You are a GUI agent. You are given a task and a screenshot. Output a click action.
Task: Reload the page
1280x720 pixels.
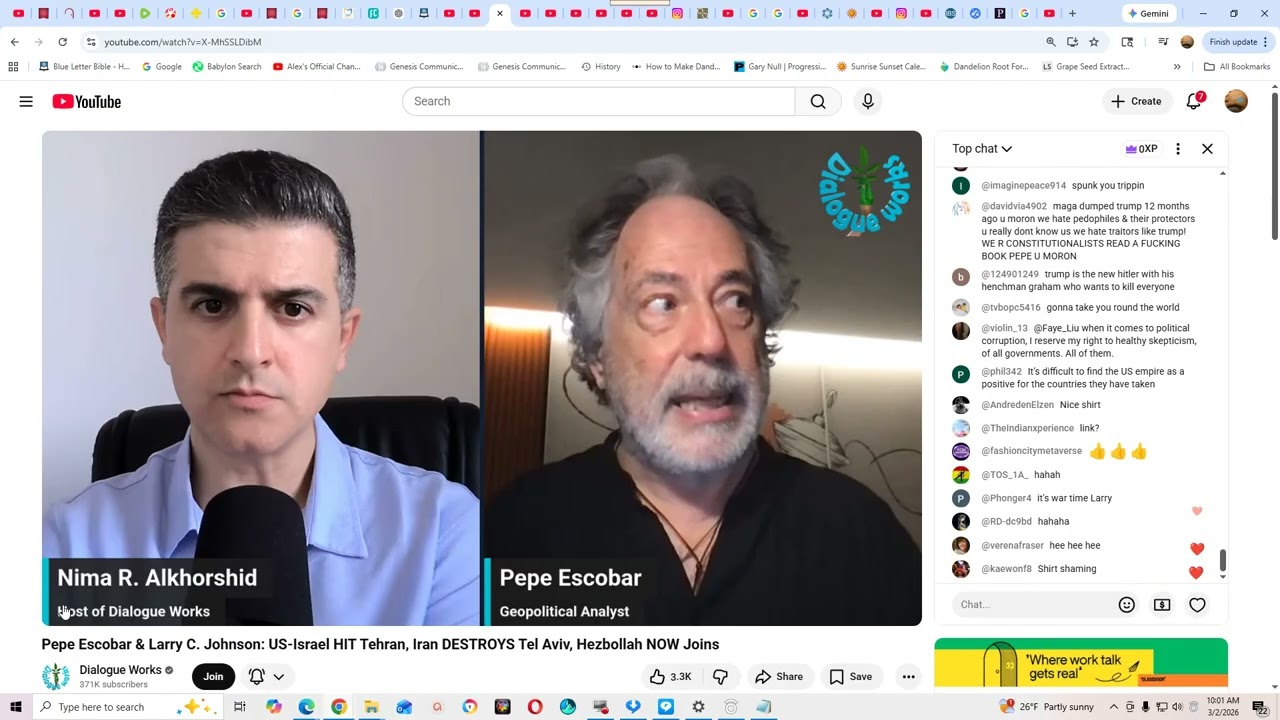[62, 42]
